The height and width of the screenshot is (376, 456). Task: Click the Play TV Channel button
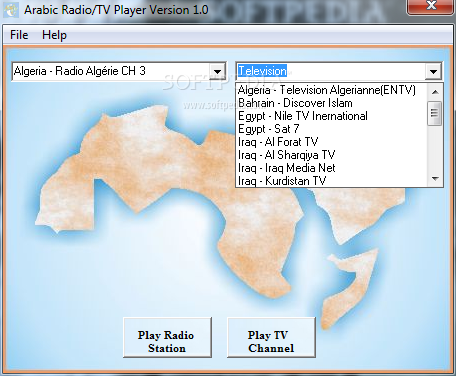coord(271,337)
